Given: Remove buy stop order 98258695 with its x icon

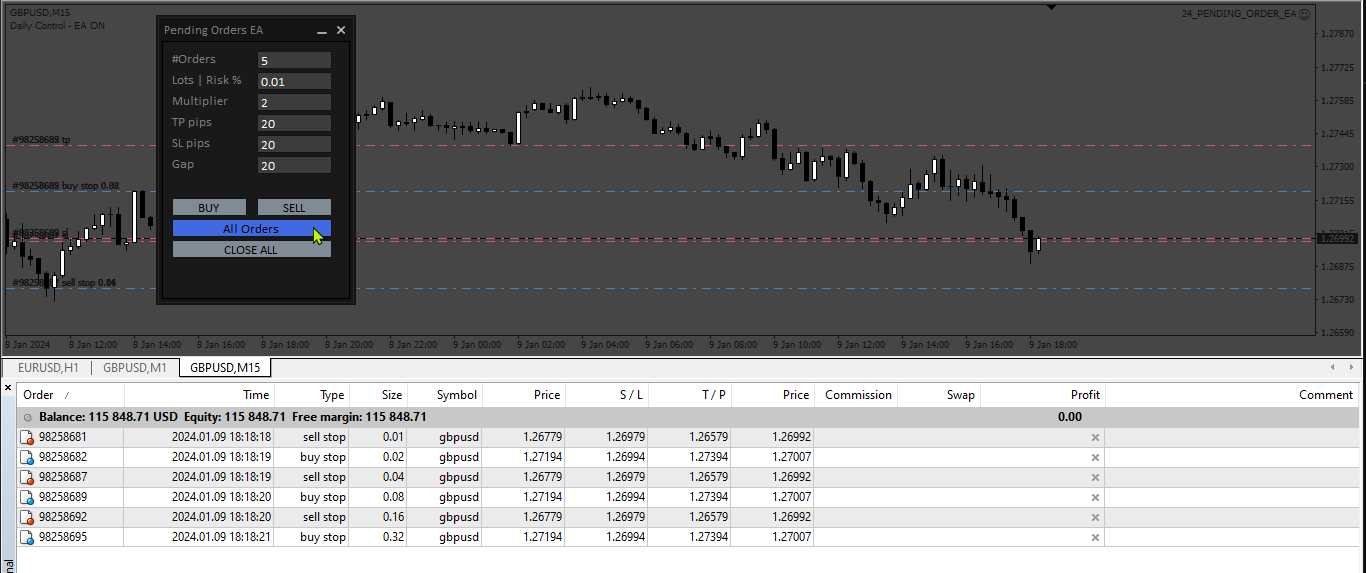Looking at the screenshot, I should [1095, 537].
